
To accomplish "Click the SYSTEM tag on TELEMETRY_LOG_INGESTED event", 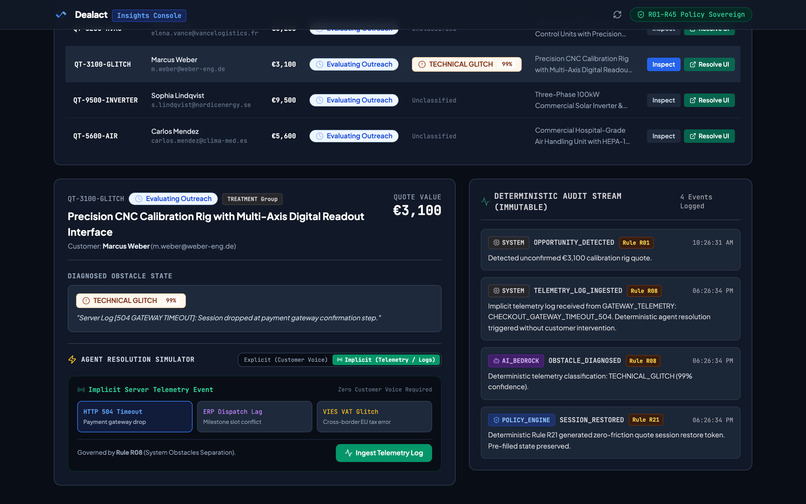I will [508, 291].
